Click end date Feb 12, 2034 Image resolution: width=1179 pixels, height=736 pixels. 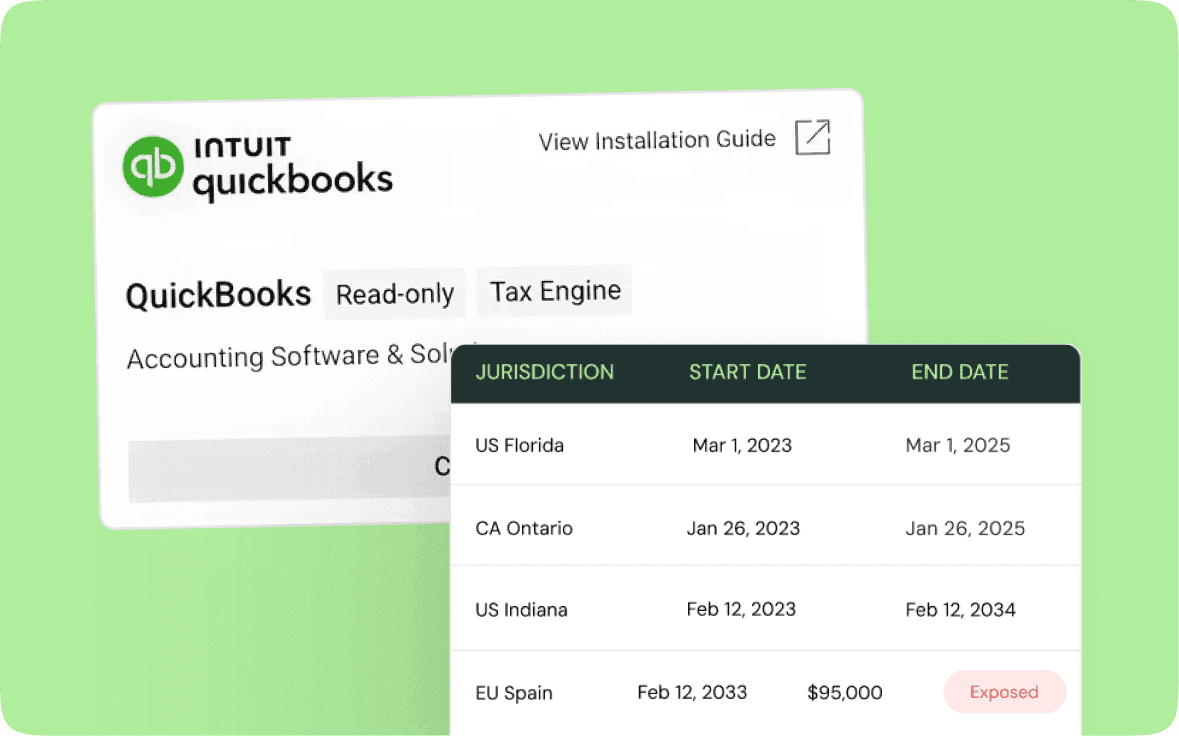coord(960,610)
